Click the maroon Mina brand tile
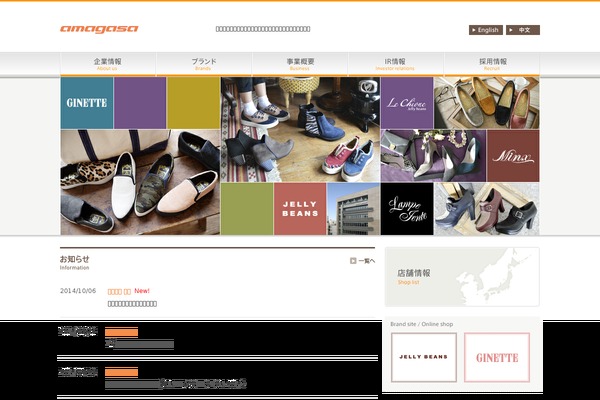600x400 pixels. click(513, 156)
